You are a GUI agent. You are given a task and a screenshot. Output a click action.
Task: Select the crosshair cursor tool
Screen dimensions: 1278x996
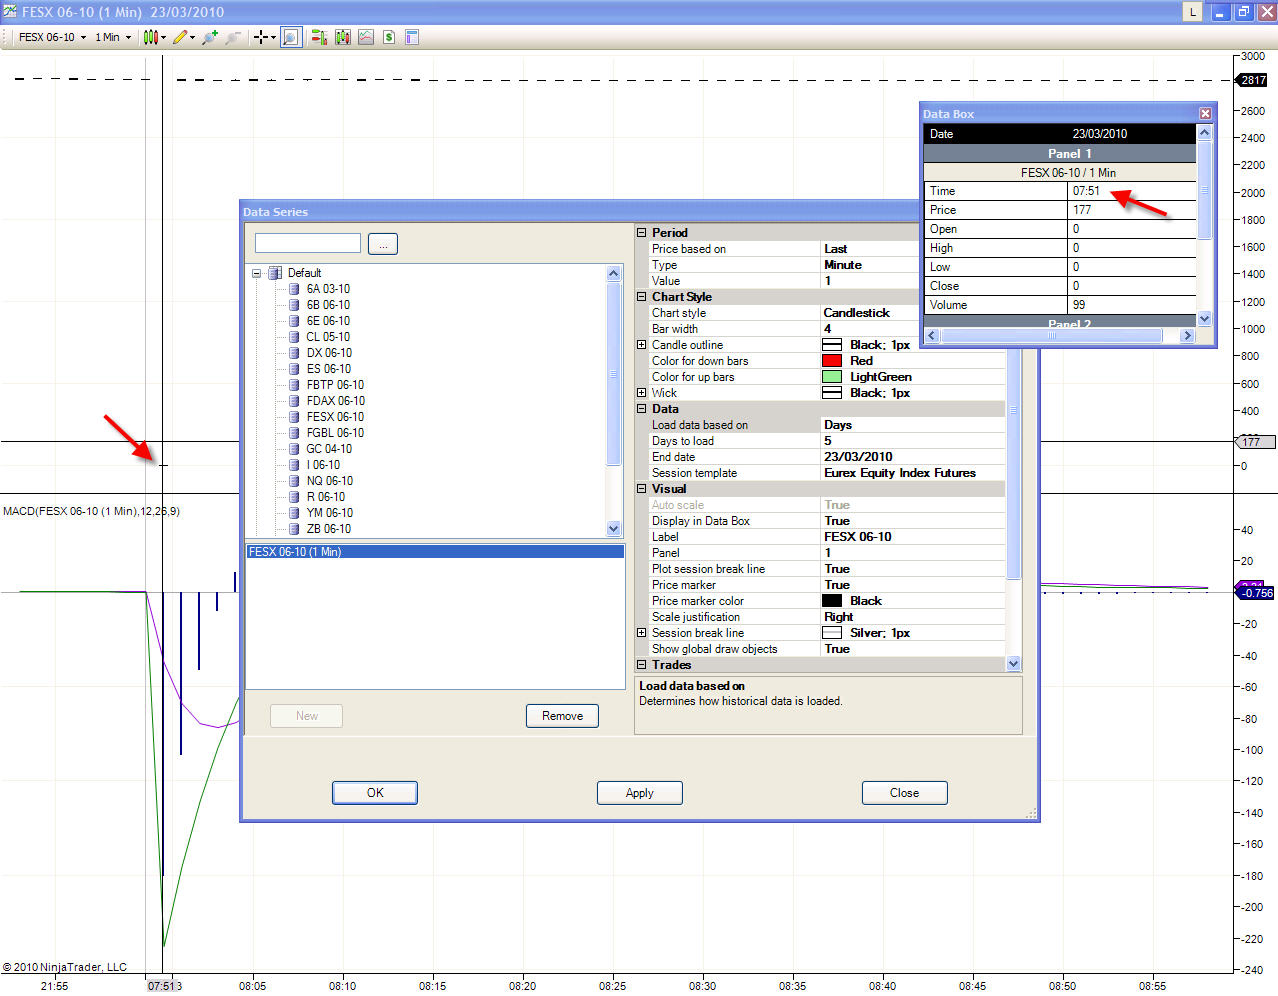point(261,37)
